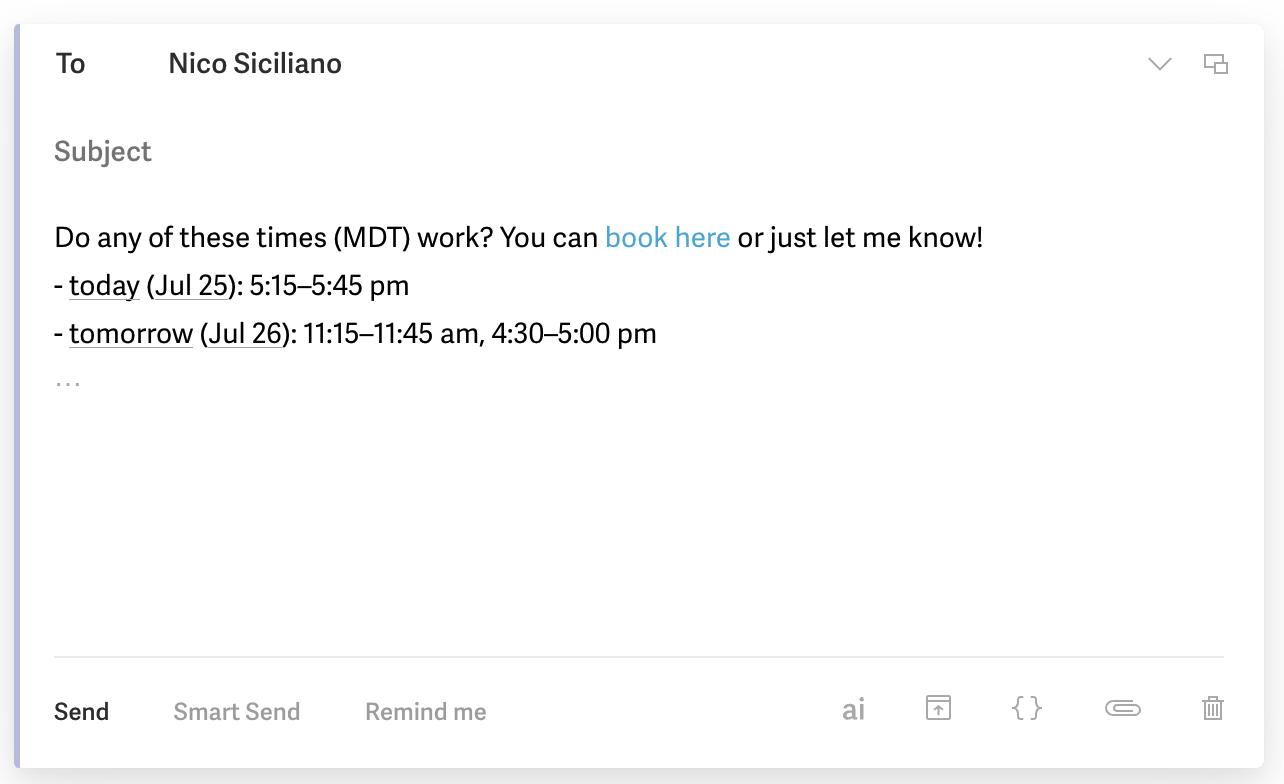Click the ai compose icon
Screen dimensions: 1284x784
click(853, 711)
